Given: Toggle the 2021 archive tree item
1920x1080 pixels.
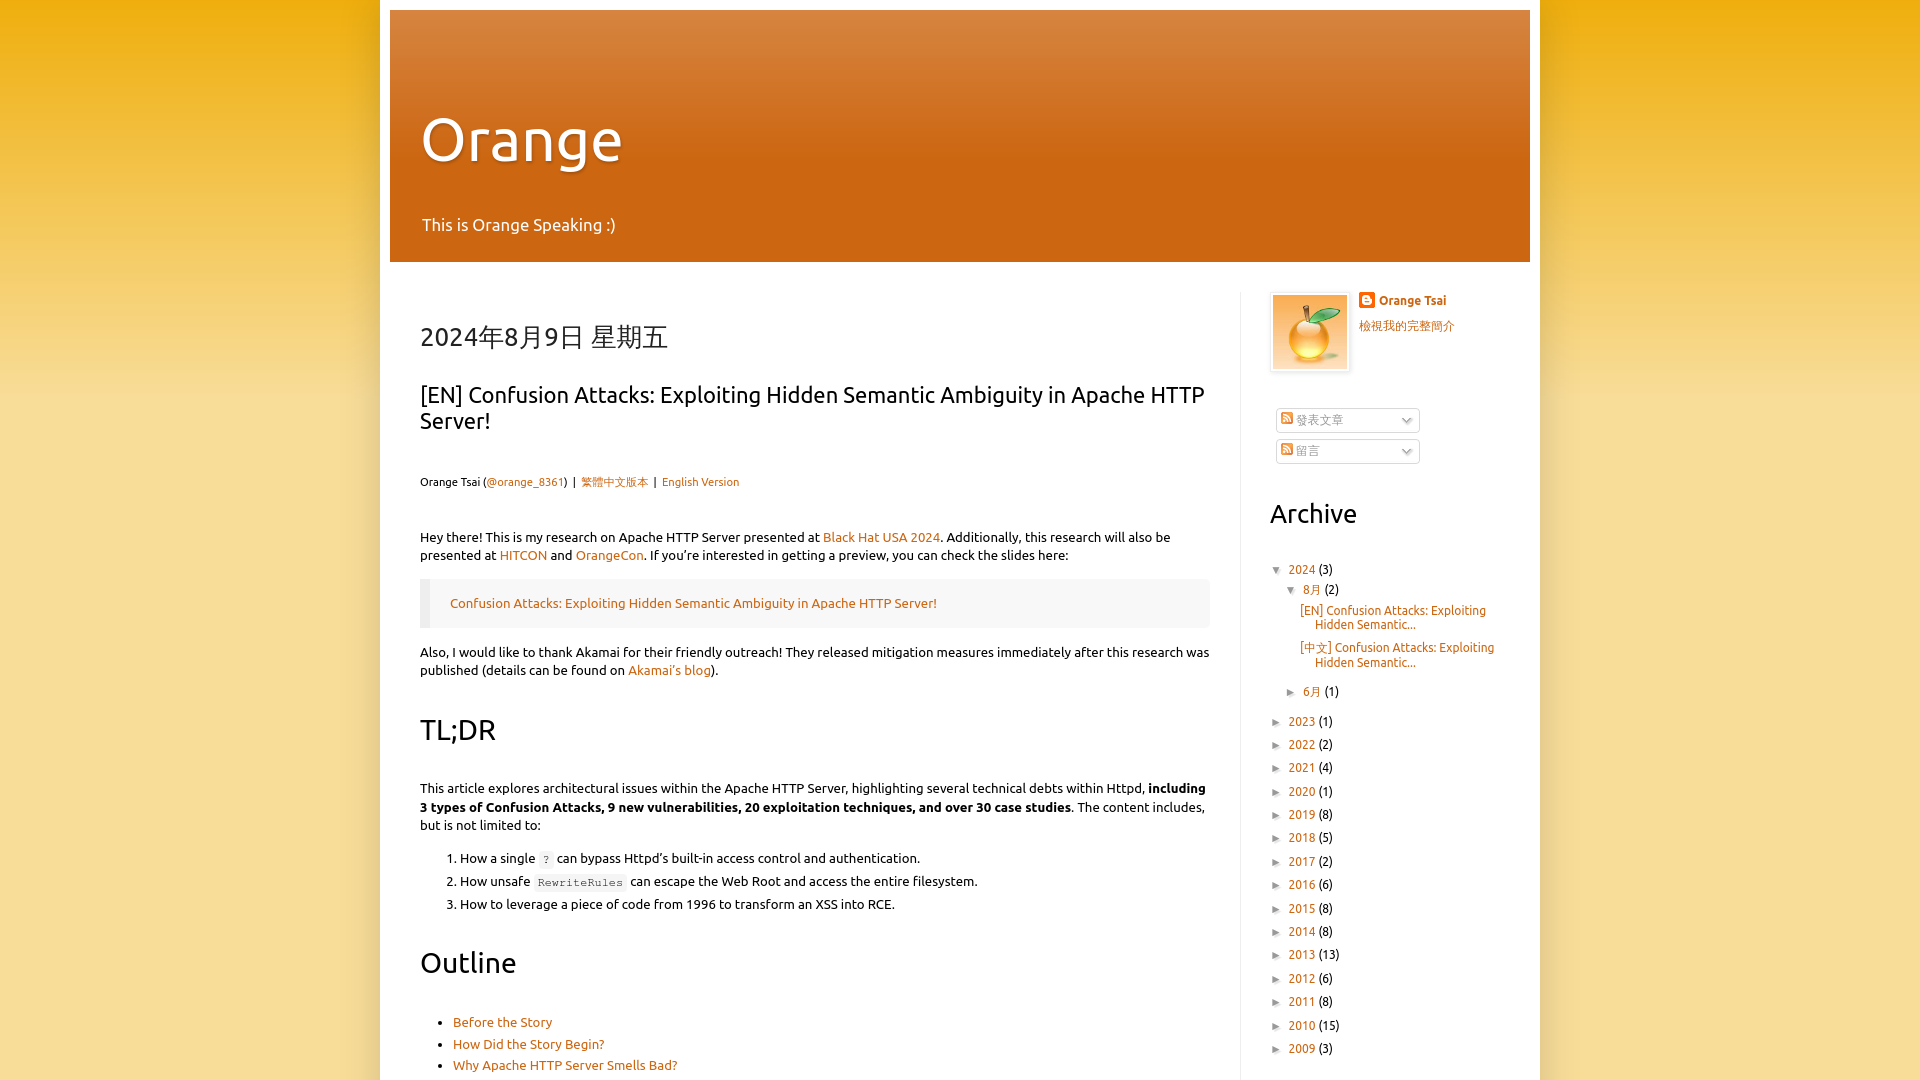Looking at the screenshot, I should (1278, 769).
